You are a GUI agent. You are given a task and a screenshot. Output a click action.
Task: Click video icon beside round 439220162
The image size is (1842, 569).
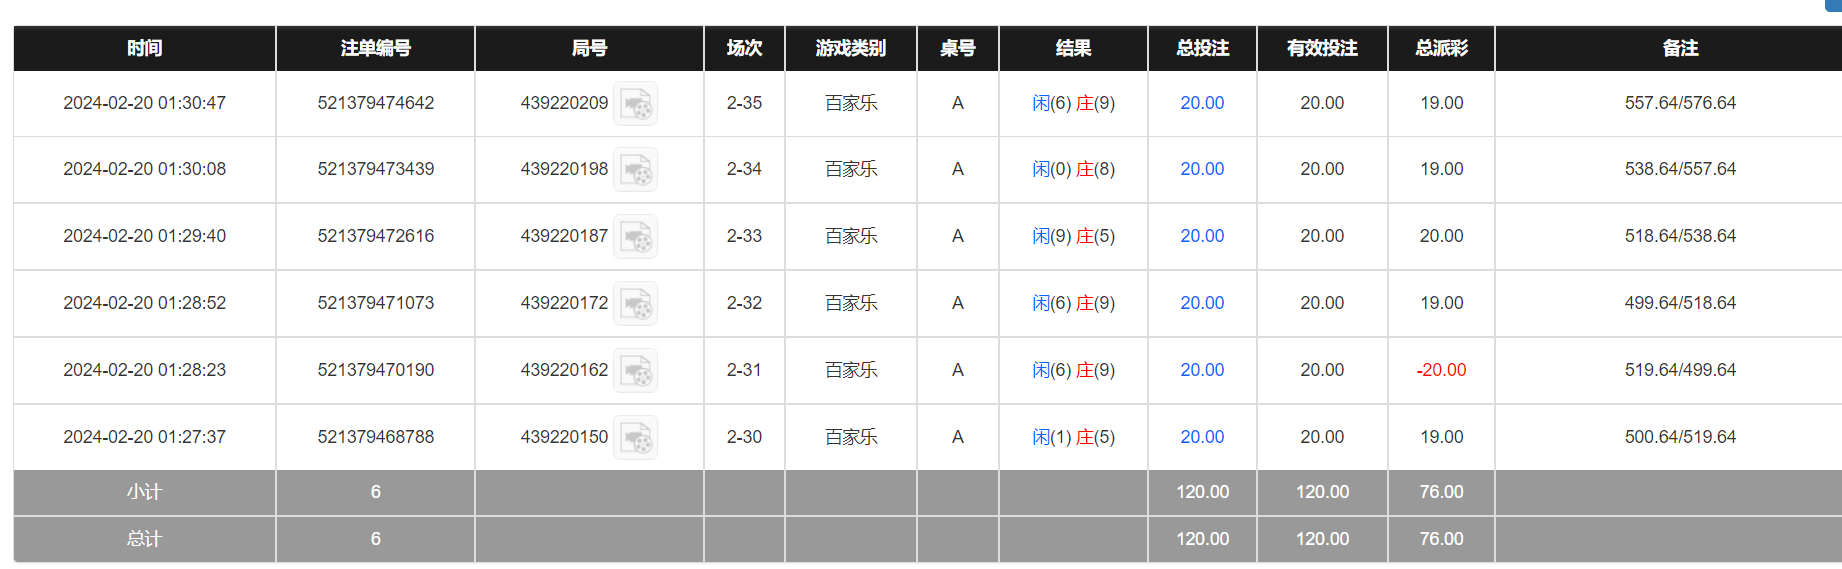(x=635, y=371)
